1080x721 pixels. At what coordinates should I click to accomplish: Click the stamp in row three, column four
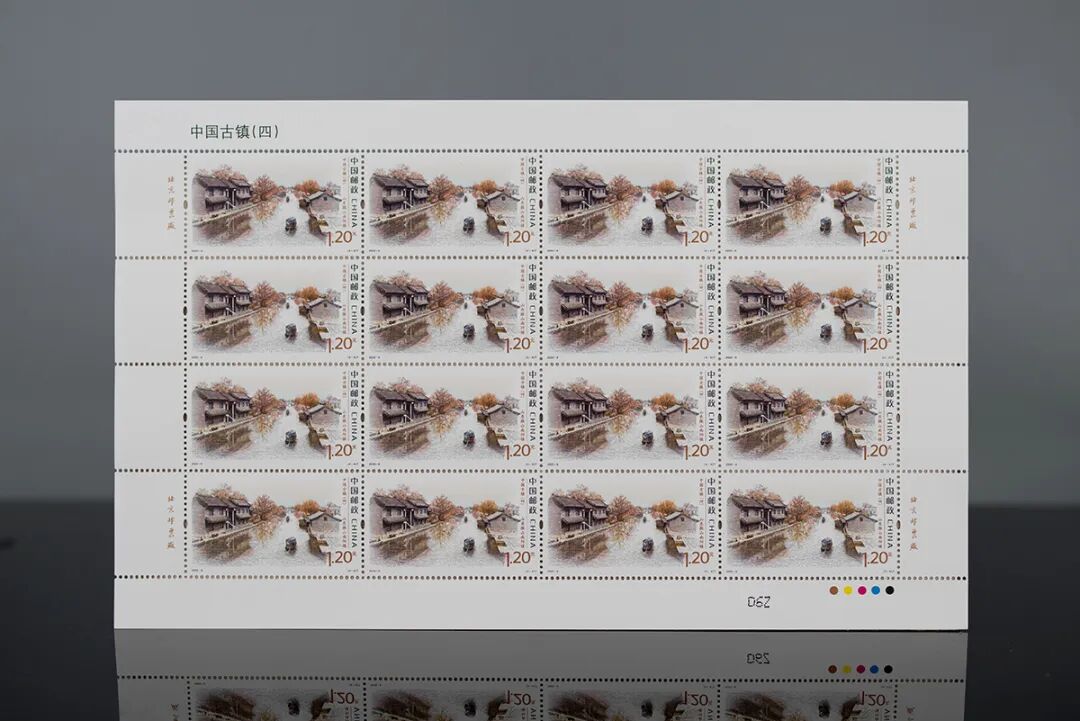811,416
